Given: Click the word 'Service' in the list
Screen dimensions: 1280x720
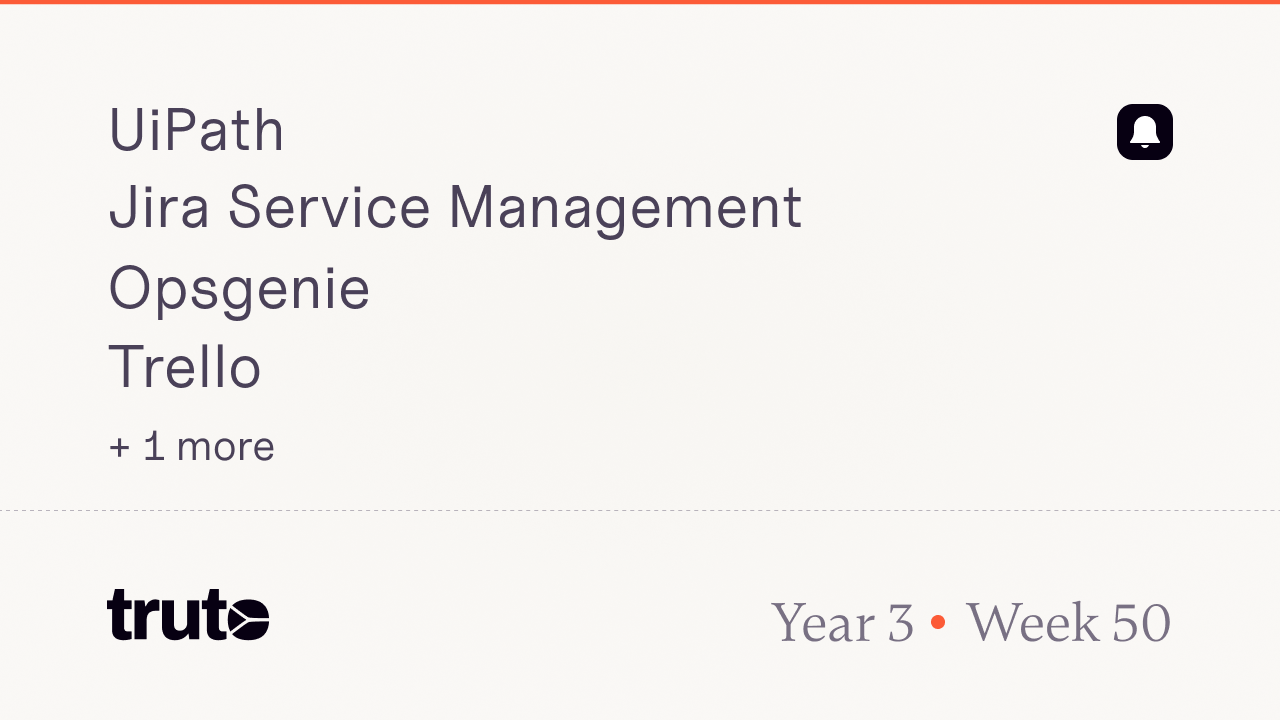Looking at the screenshot, I should [x=329, y=208].
